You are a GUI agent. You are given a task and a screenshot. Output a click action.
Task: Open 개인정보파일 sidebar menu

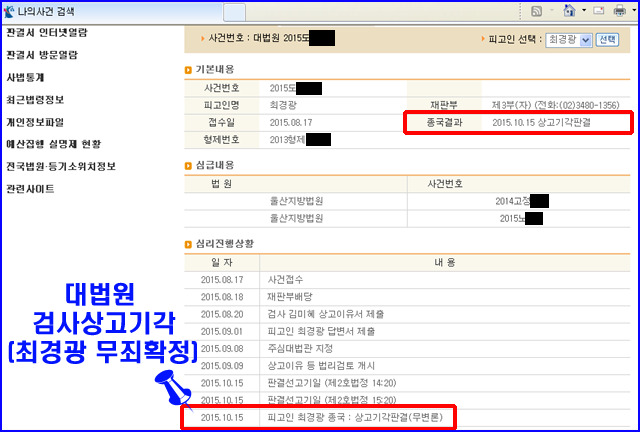pos(35,122)
